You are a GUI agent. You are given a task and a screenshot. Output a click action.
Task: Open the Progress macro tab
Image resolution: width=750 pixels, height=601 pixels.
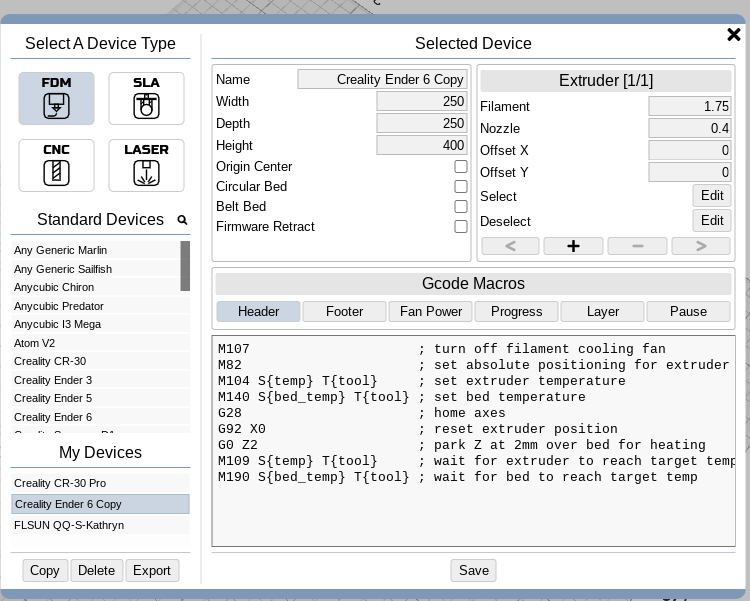pos(517,312)
